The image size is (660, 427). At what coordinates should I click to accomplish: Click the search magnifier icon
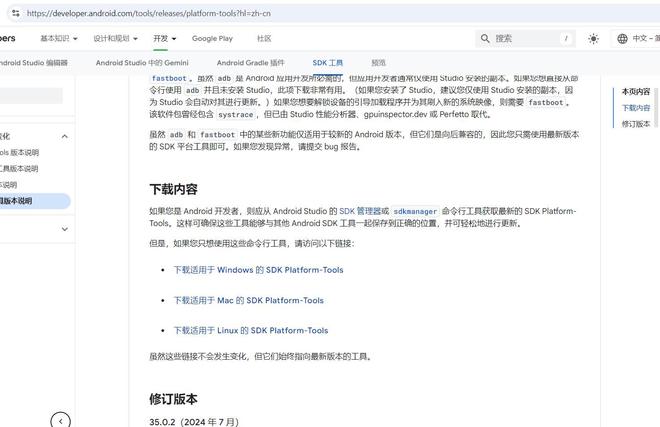pyautogui.click(x=485, y=38)
